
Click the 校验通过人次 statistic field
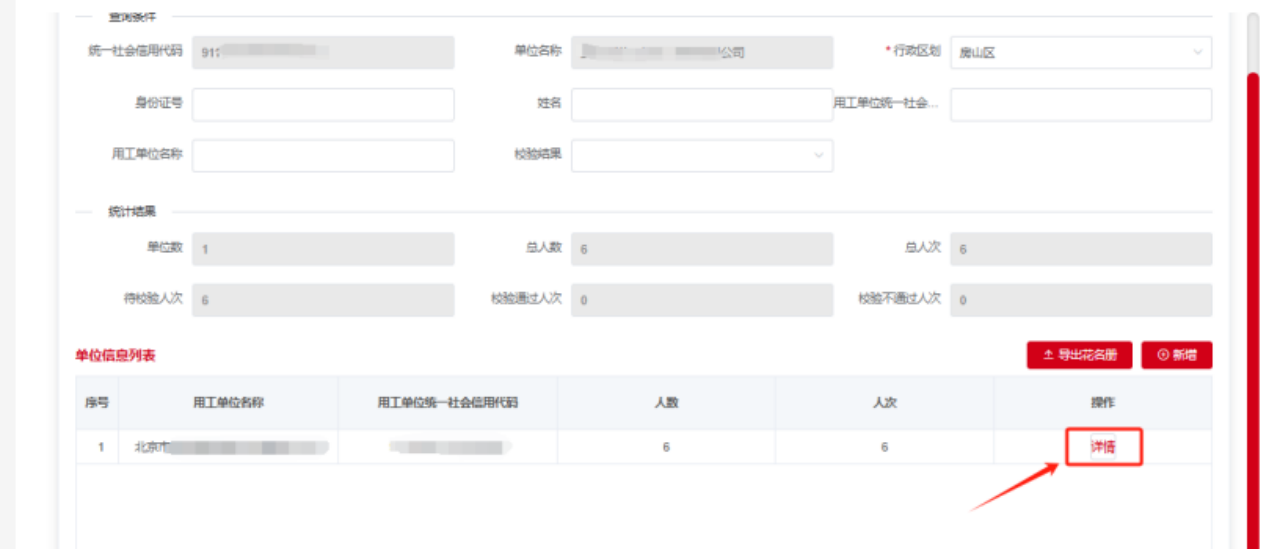(x=701, y=300)
